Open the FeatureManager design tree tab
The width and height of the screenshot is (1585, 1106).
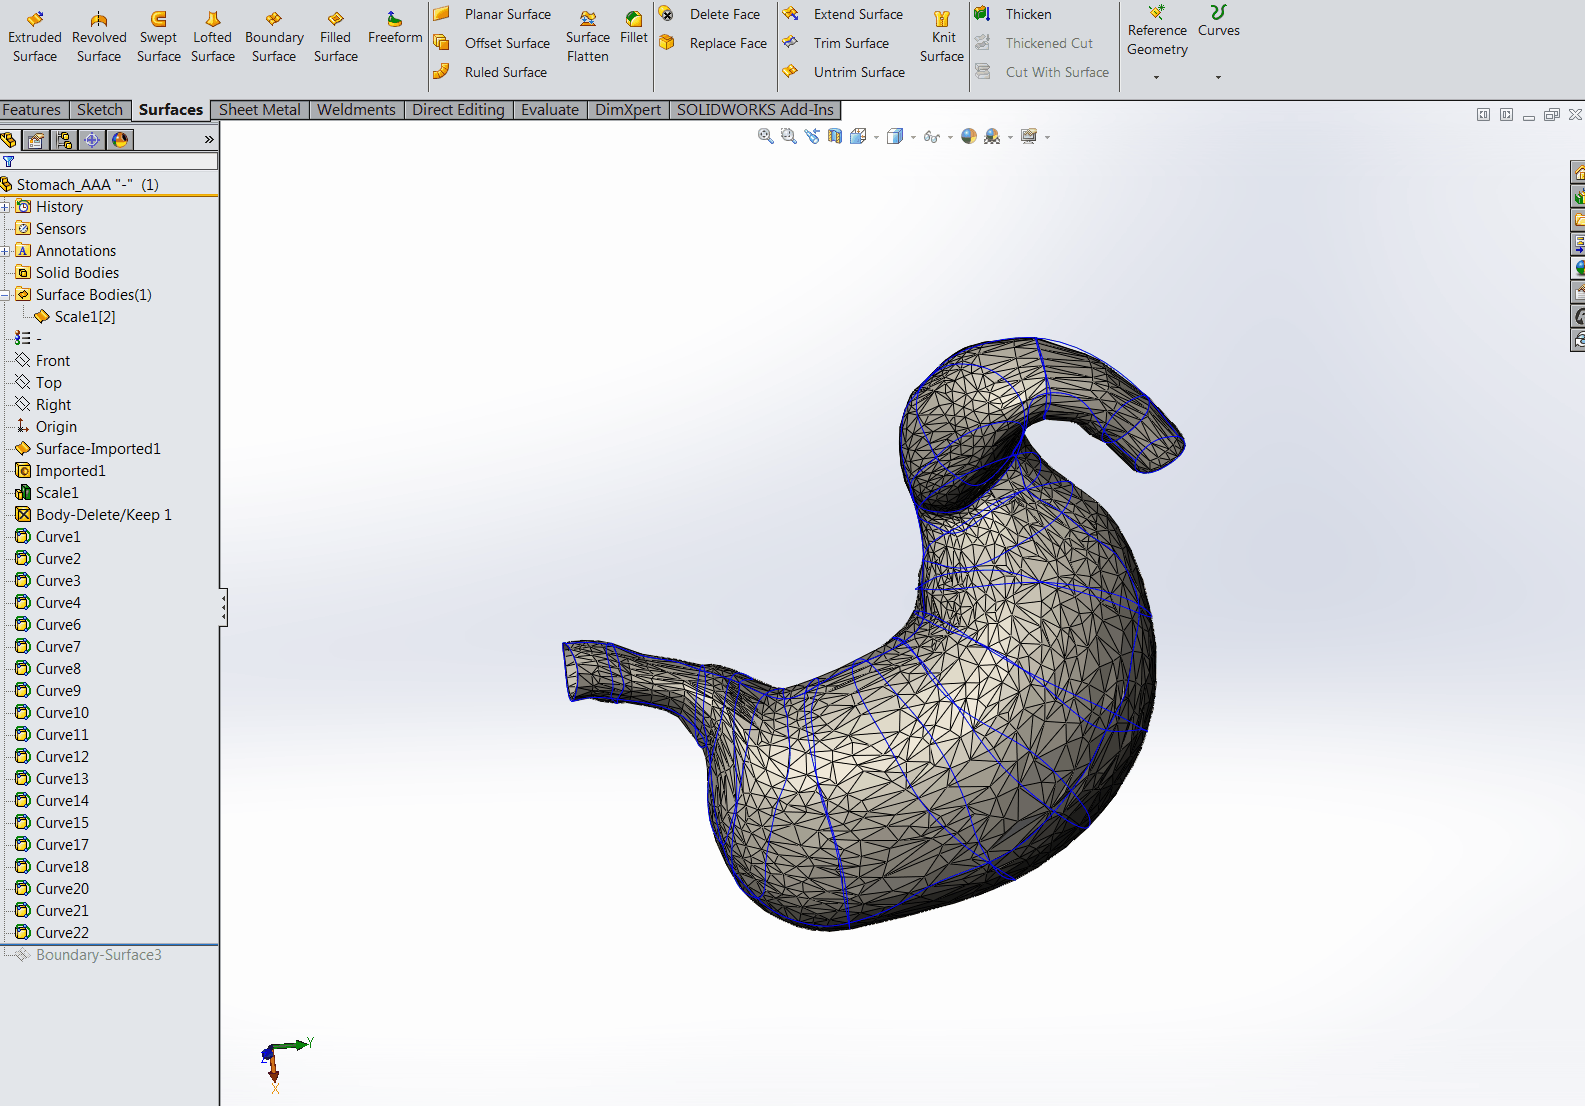(x=9, y=139)
